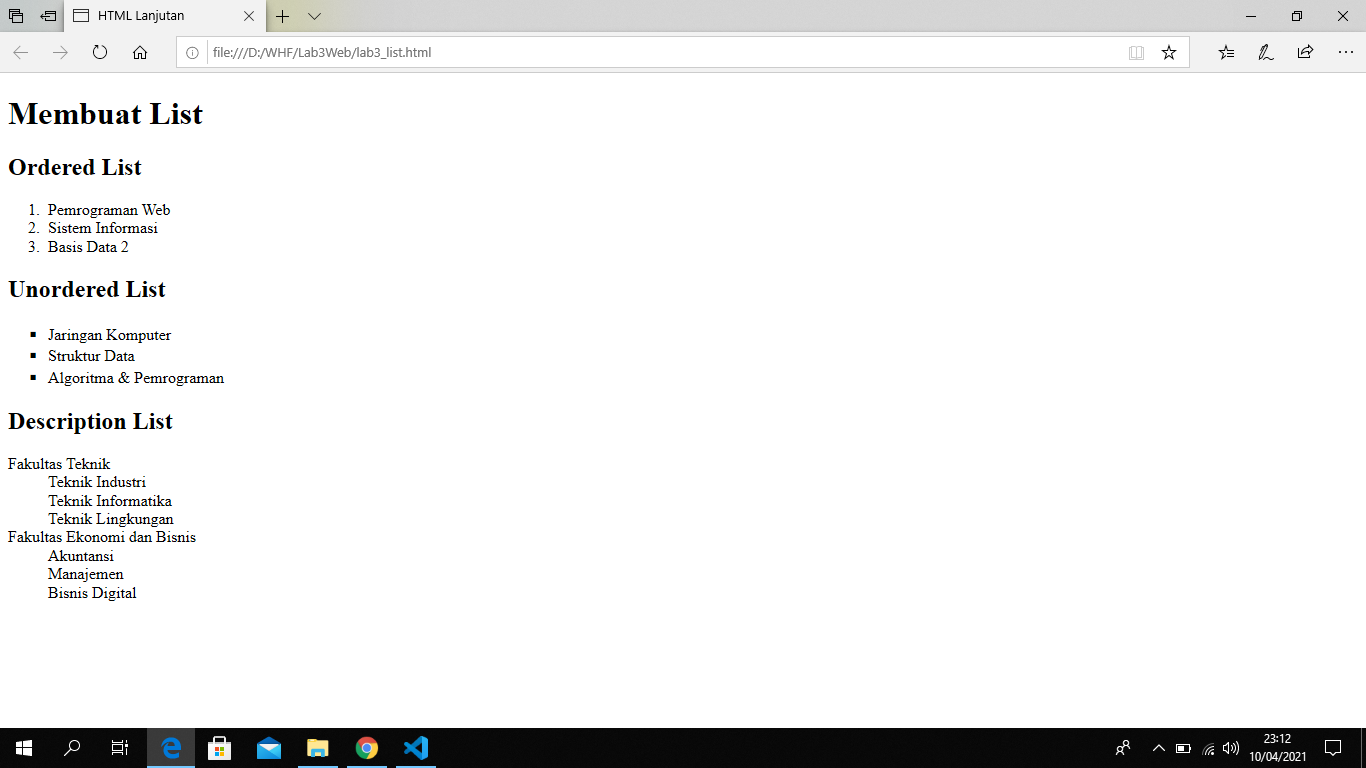Click "Pemrograman Web" list item
This screenshot has height=768, width=1366.
pyautogui.click(x=109, y=210)
